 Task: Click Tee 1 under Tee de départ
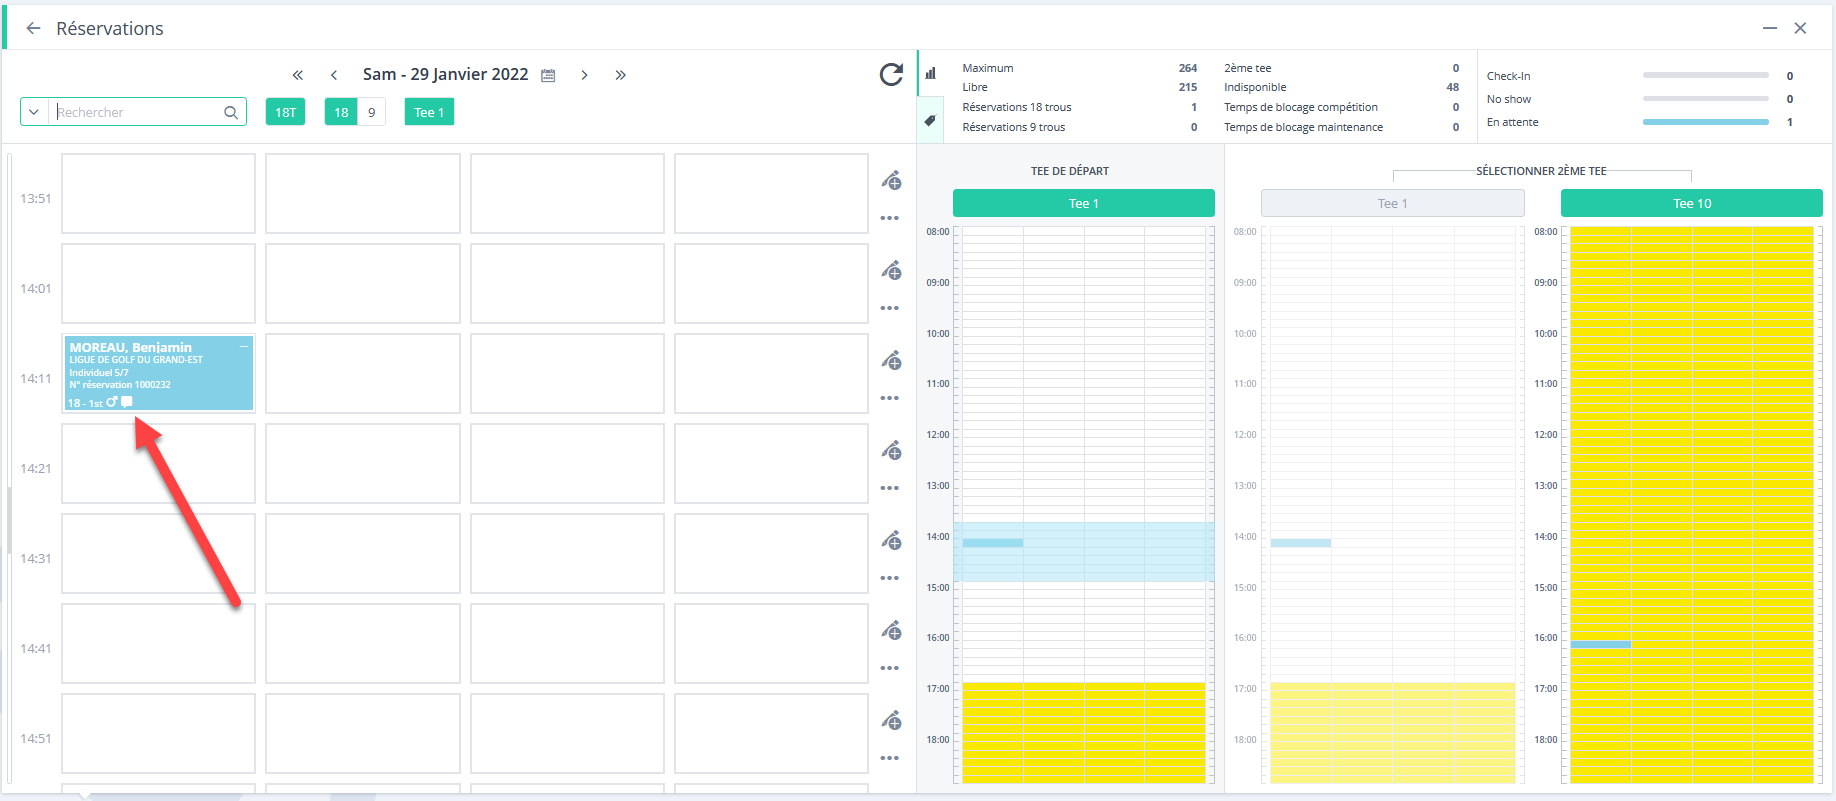pyautogui.click(x=1083, y=203)
